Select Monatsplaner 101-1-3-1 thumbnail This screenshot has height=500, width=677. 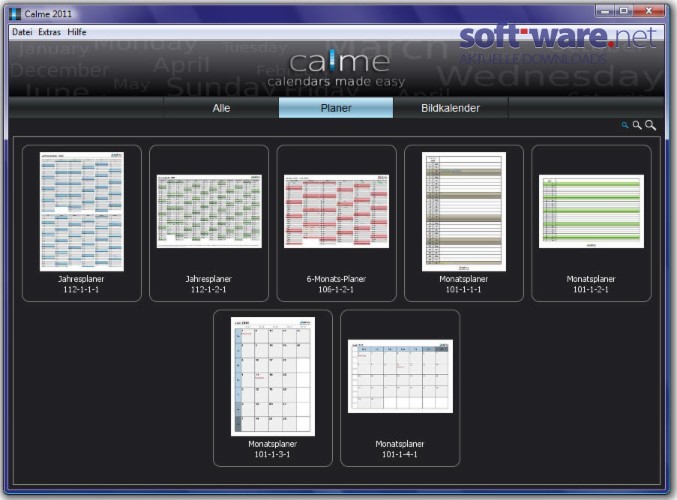click(x=273, y=377)
